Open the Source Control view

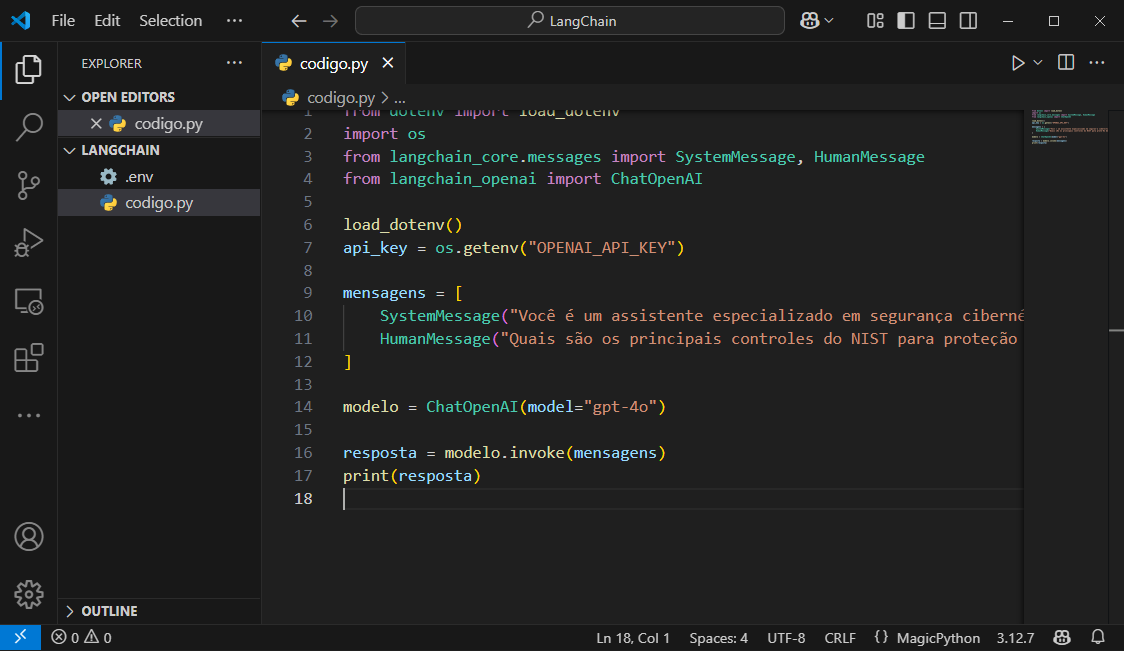29,185
